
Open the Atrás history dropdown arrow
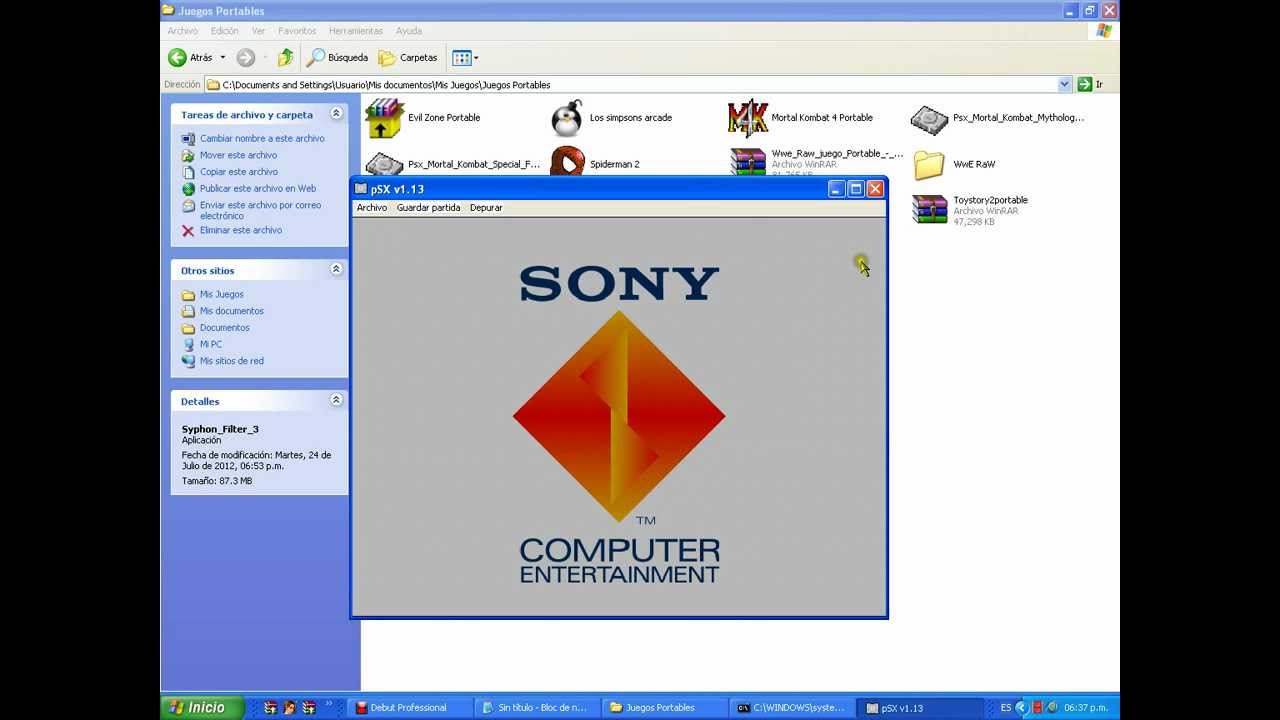(x=222, y=57)
